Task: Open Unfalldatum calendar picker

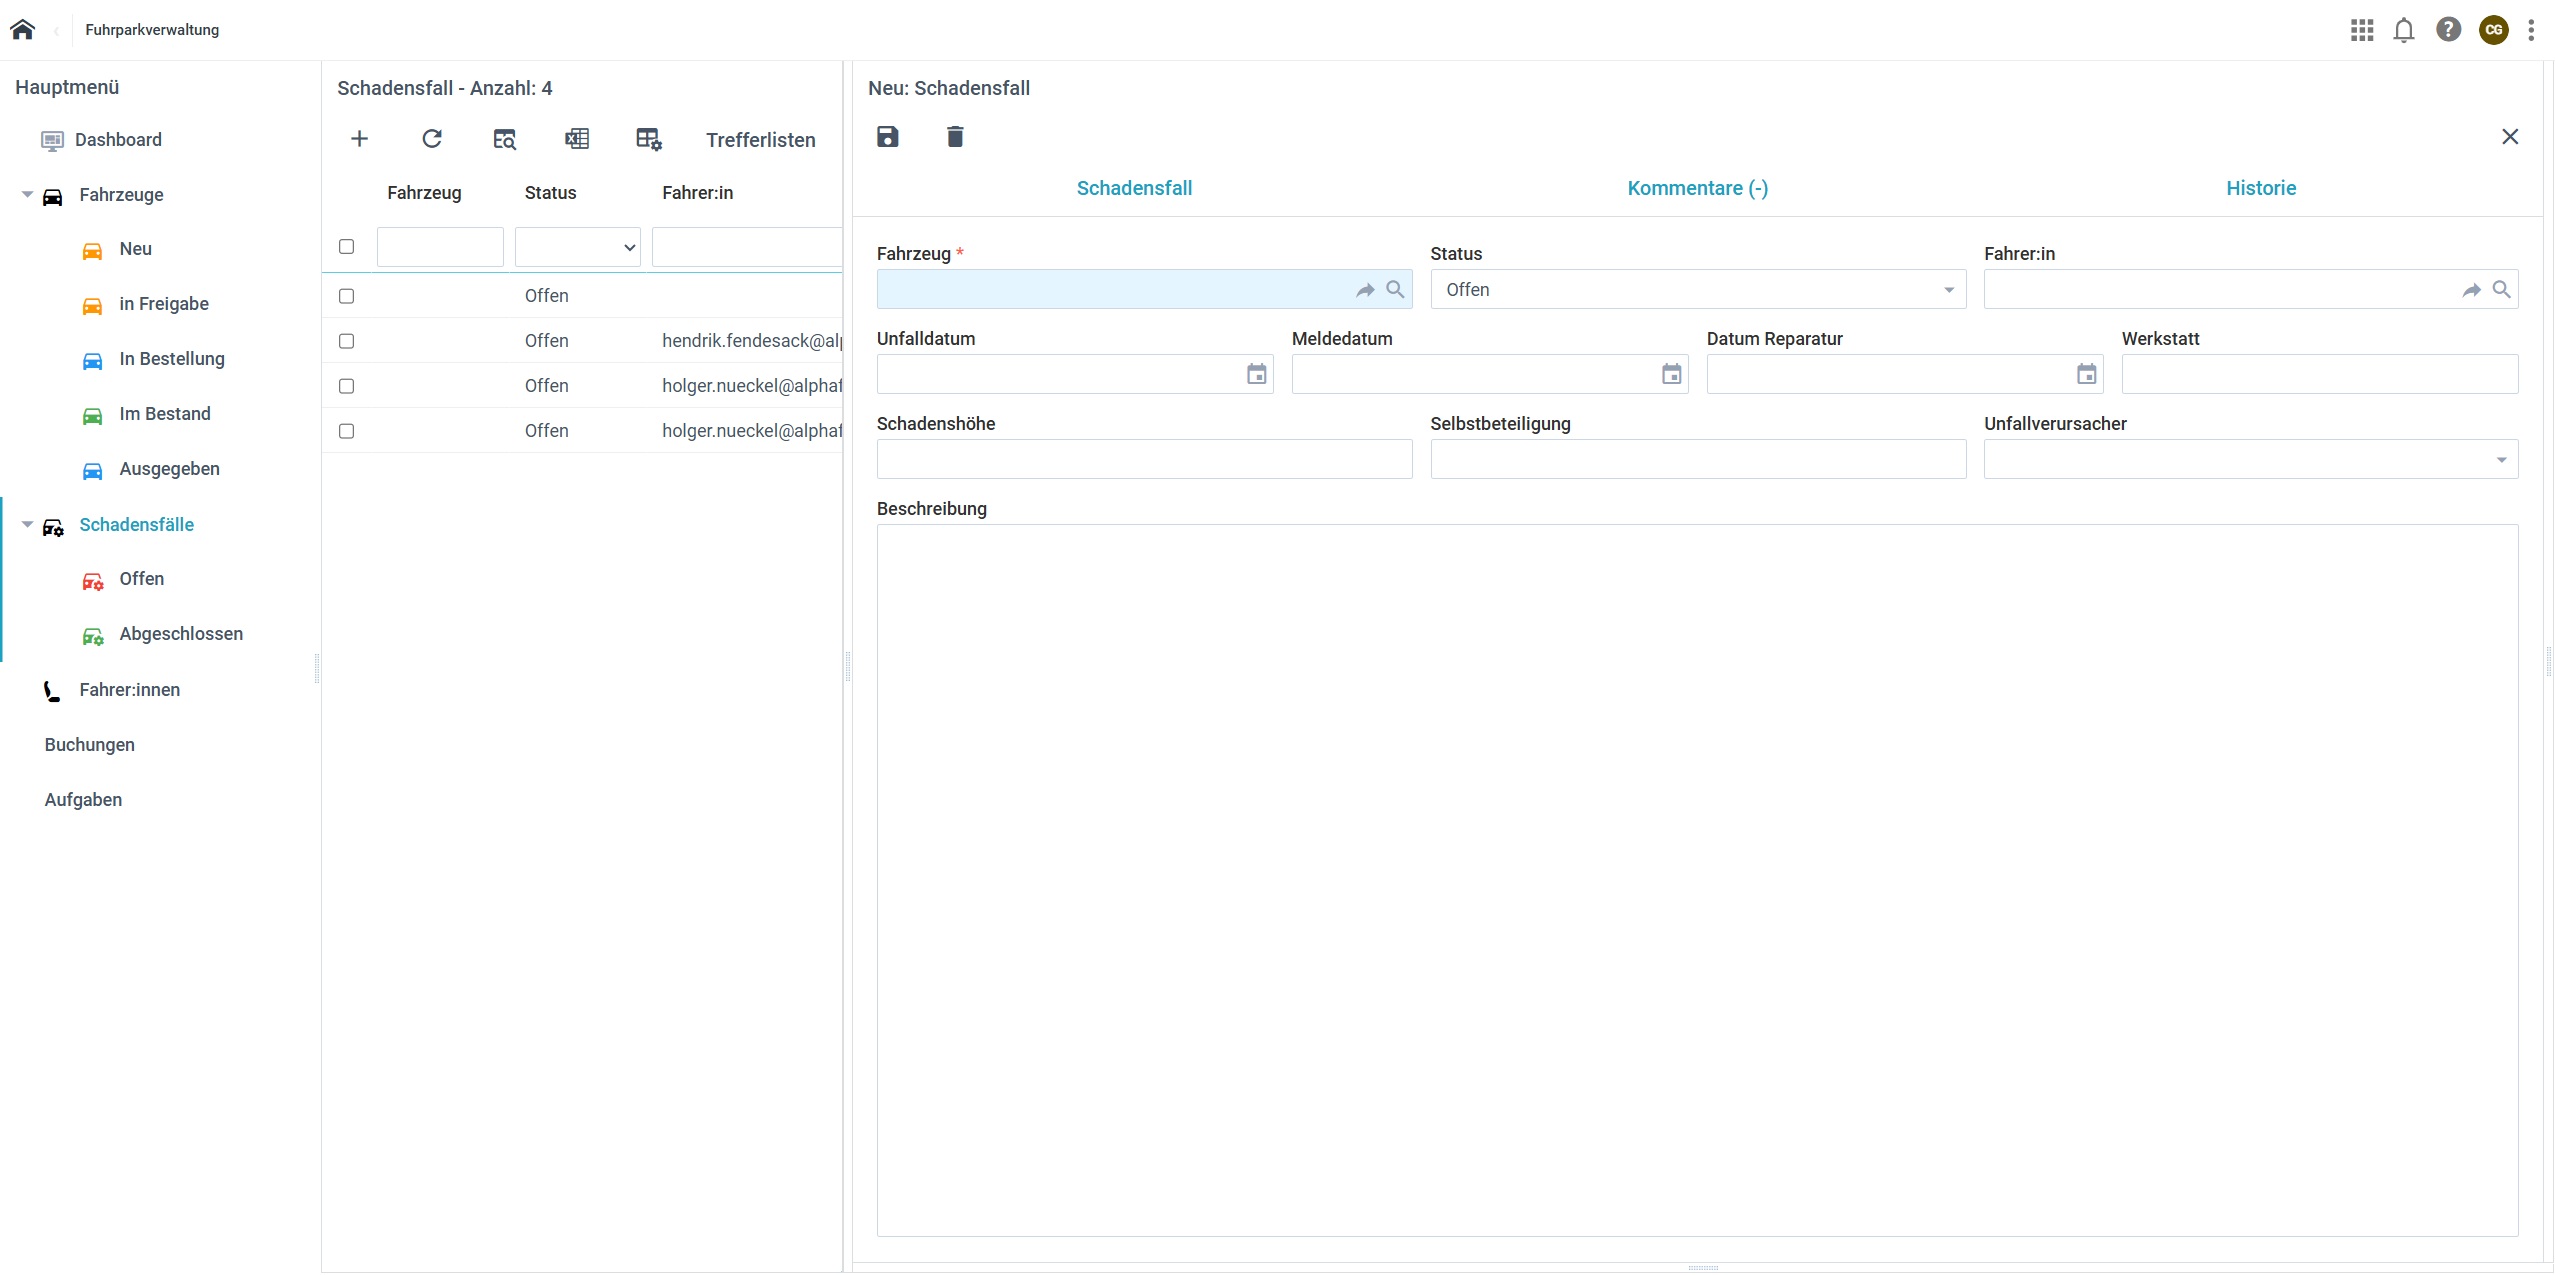Action: [x=1256, y=374]
